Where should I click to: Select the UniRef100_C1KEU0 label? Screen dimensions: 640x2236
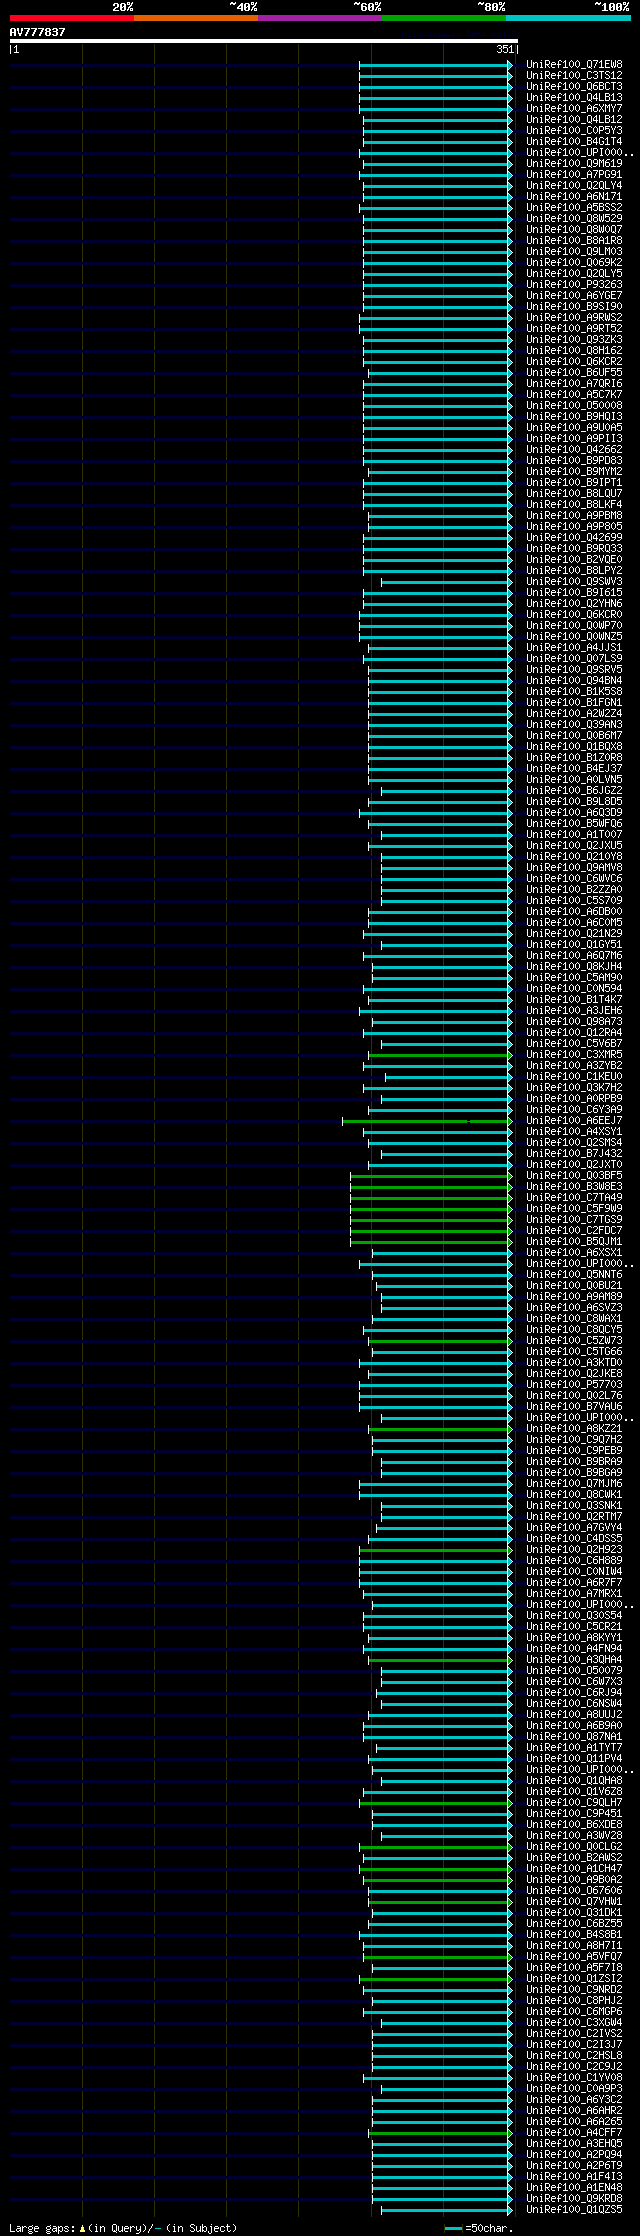point(574,1077)
